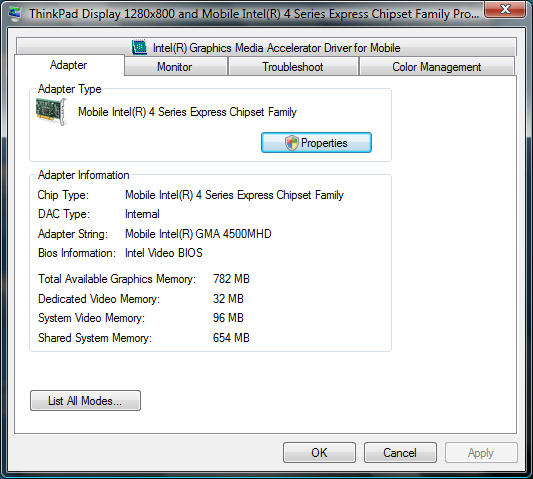Click the Intel Video BIOS value

click(164, 253)
